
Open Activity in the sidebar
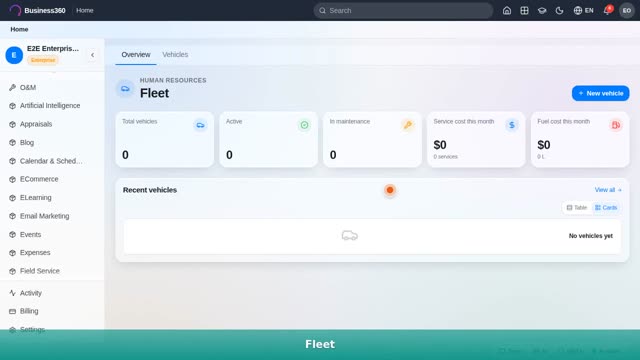click(52, 293)
